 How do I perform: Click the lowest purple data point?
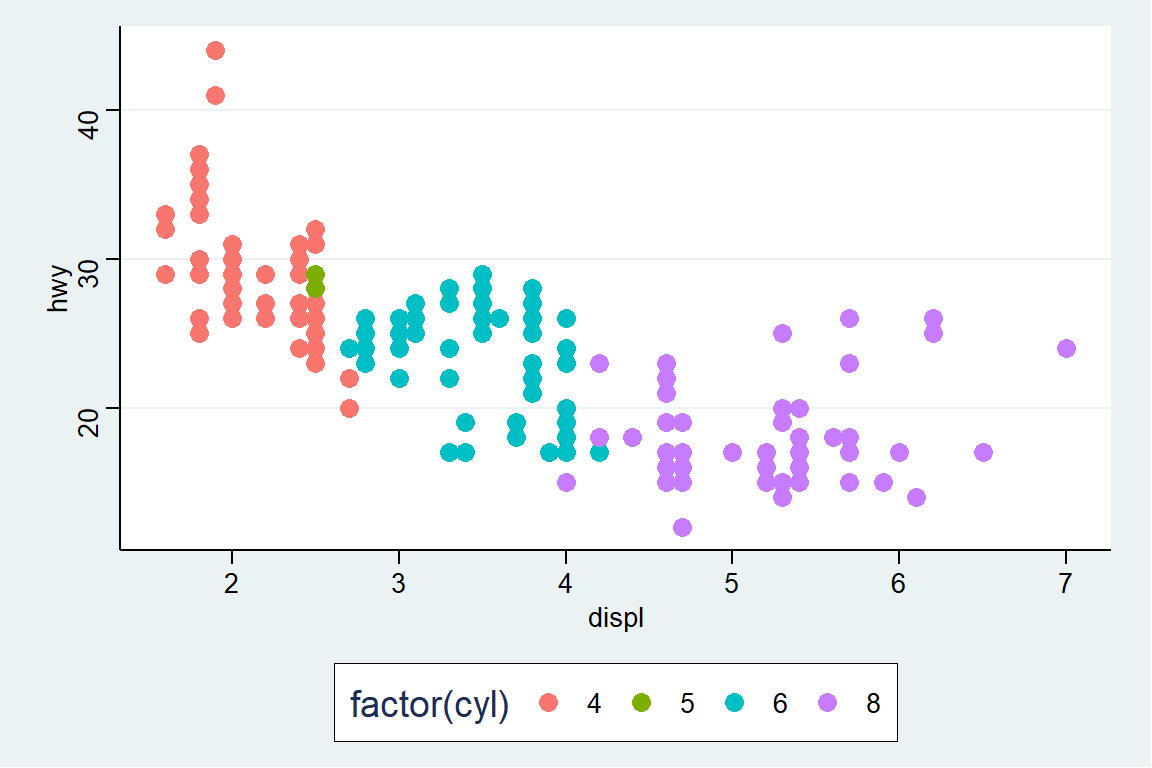click(682, 527)
